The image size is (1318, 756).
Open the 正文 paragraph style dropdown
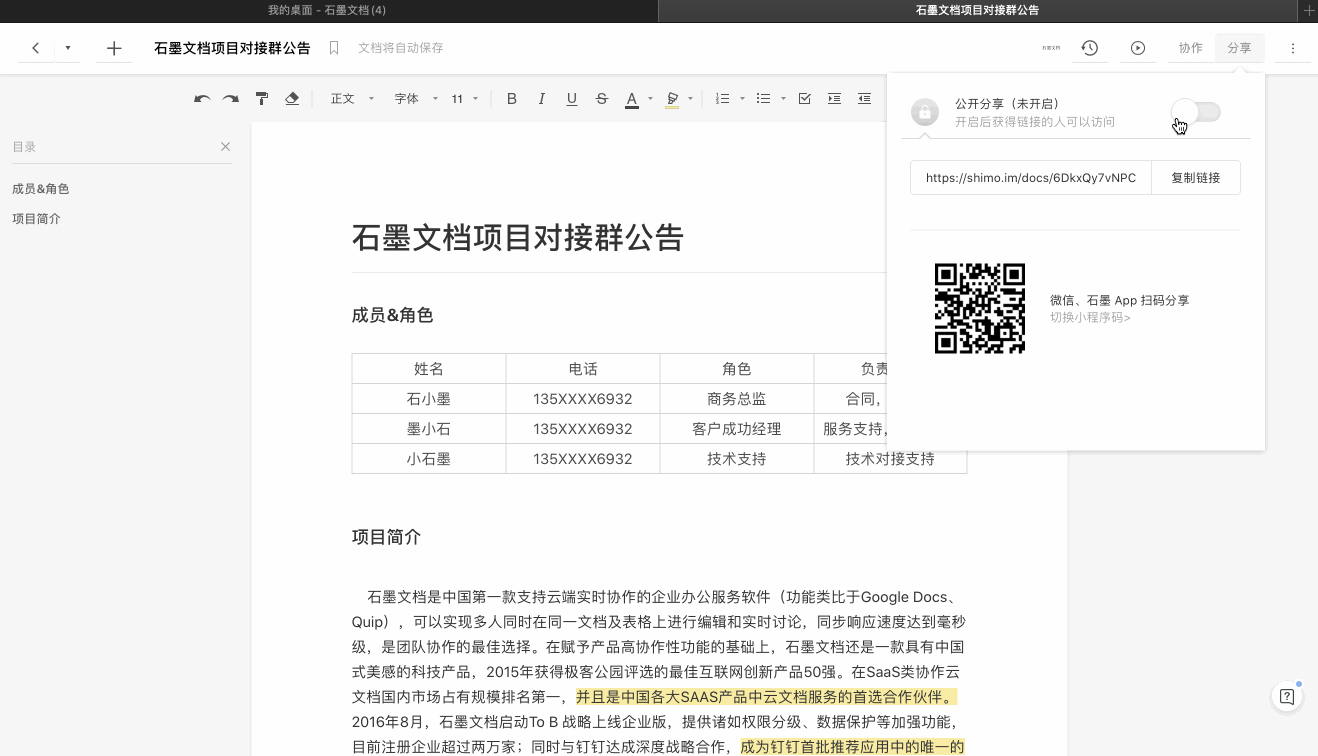click(352, 99)
